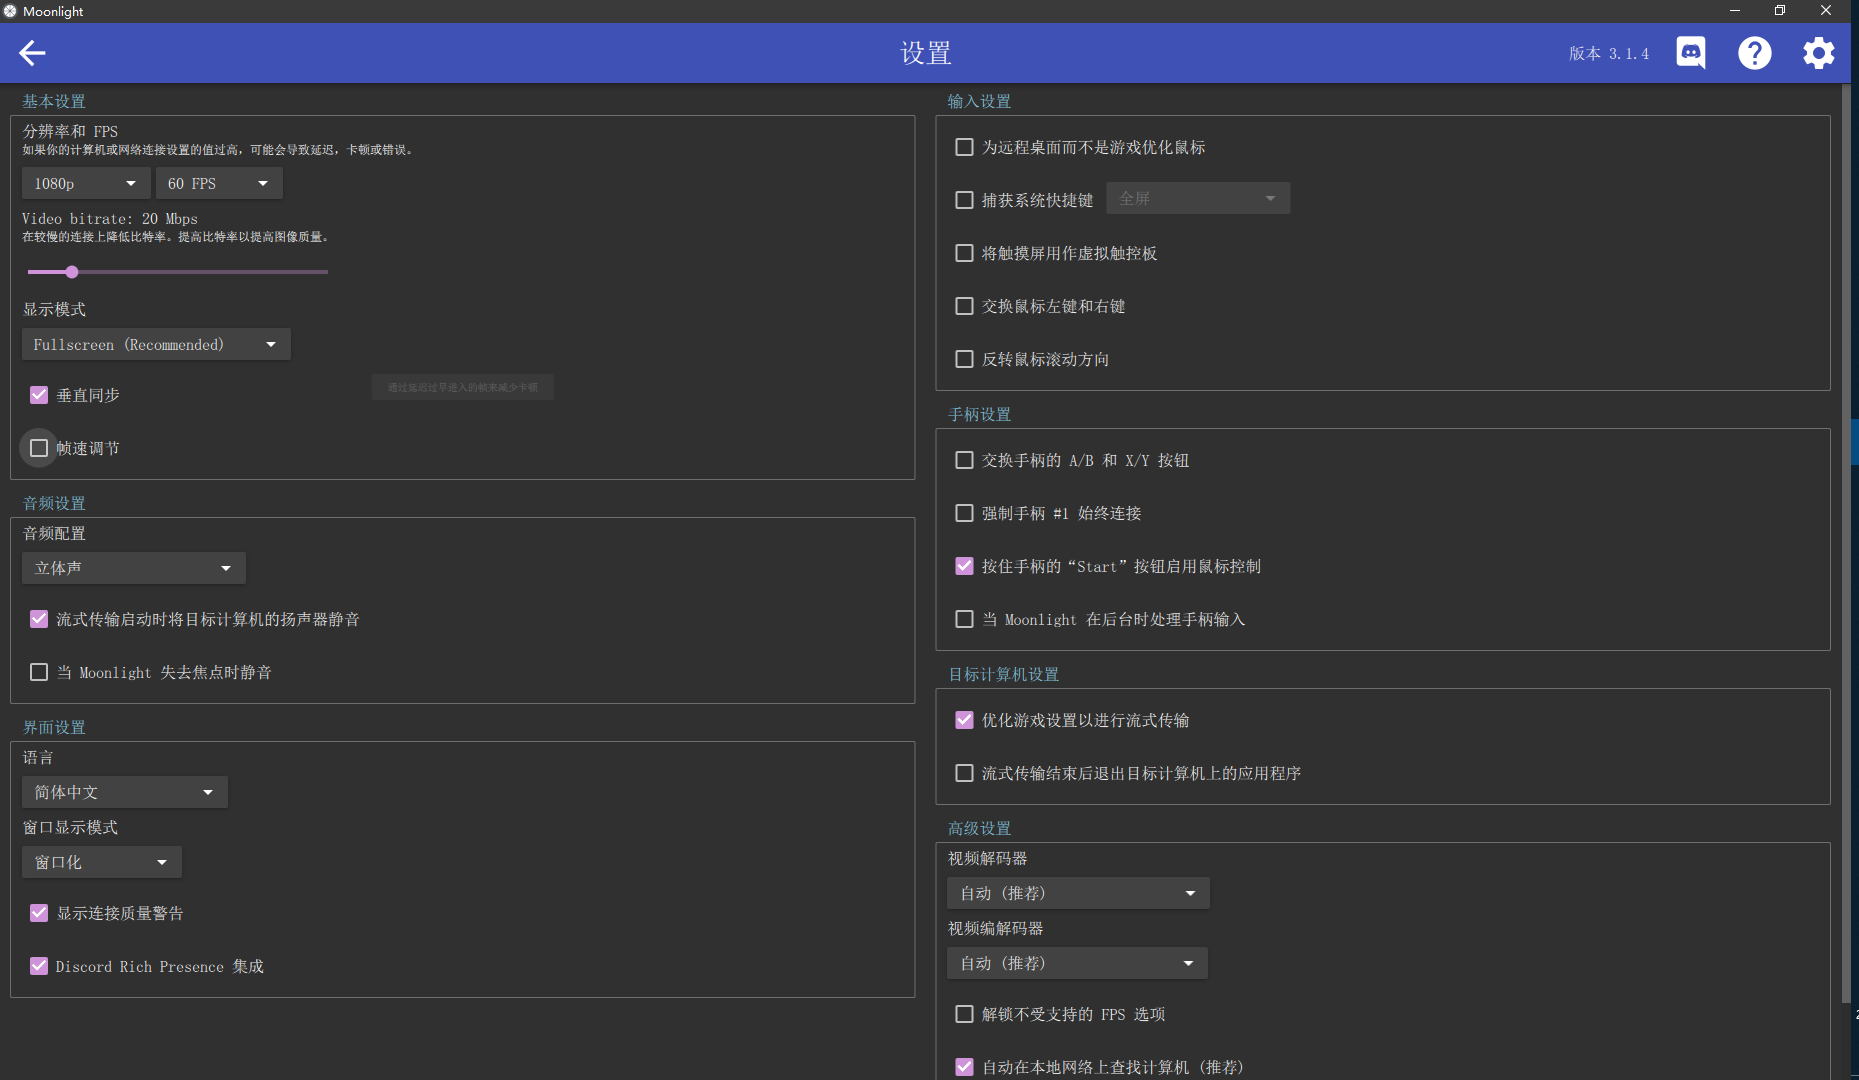
Task: Enable 交换手柄的 A/B 和 X/Y 按钮 checkbox
Action: coord(965,460)
